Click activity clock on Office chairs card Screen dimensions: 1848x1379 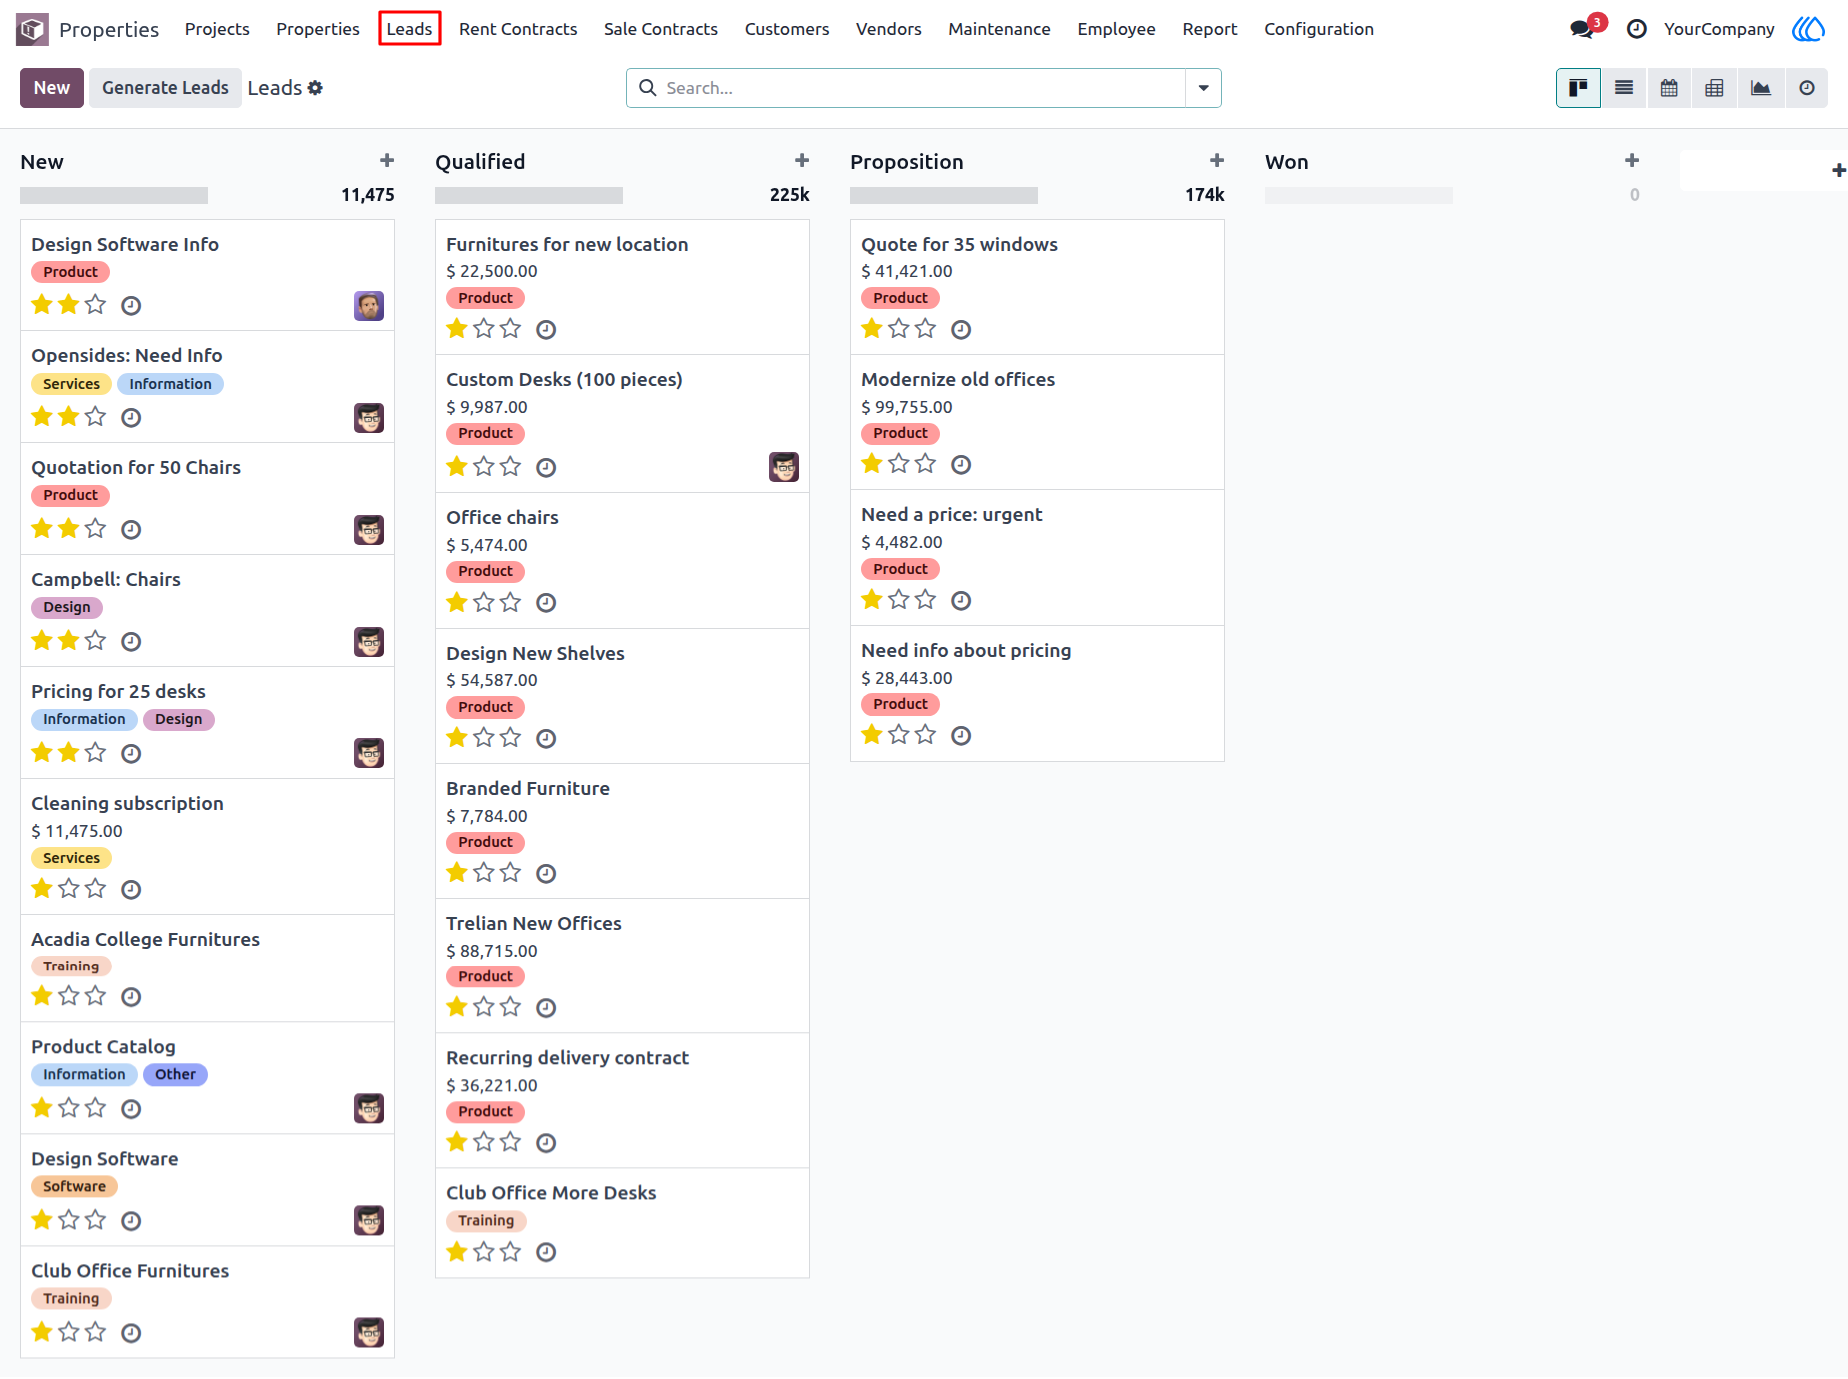pyautogui.click(x=546, y=603)
